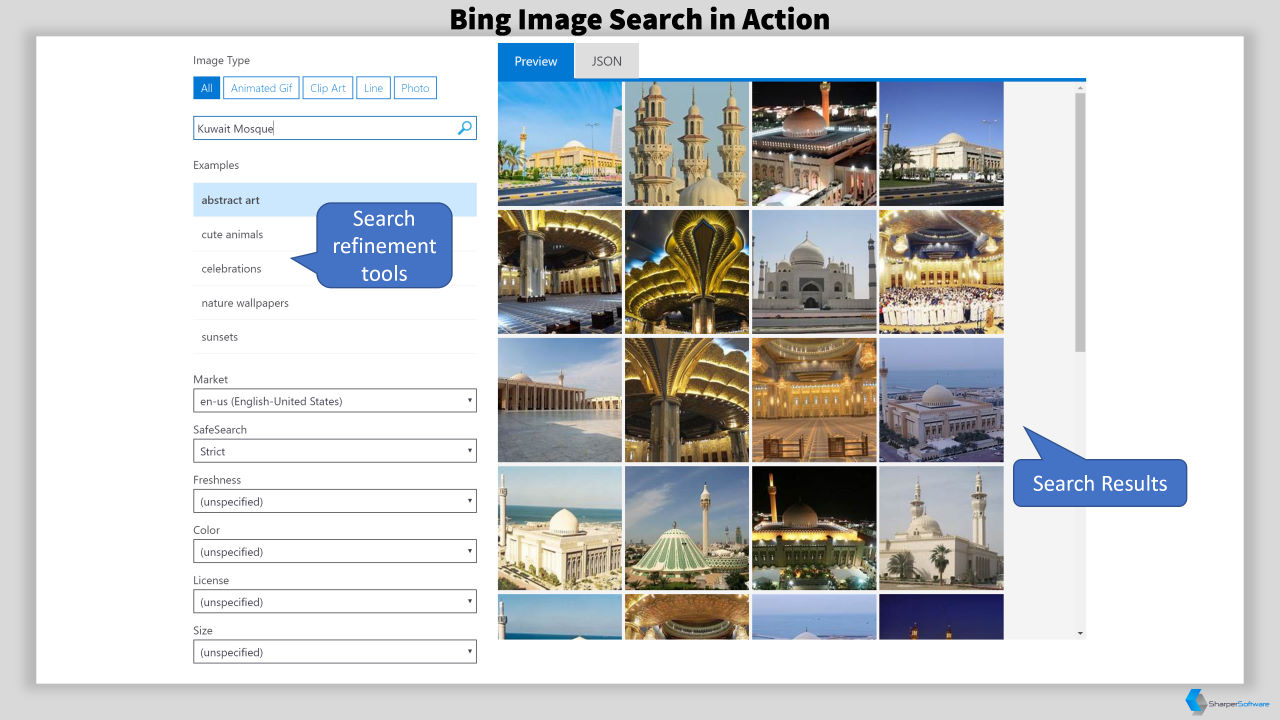Choose the celebrations example query

tap(335, 268)
